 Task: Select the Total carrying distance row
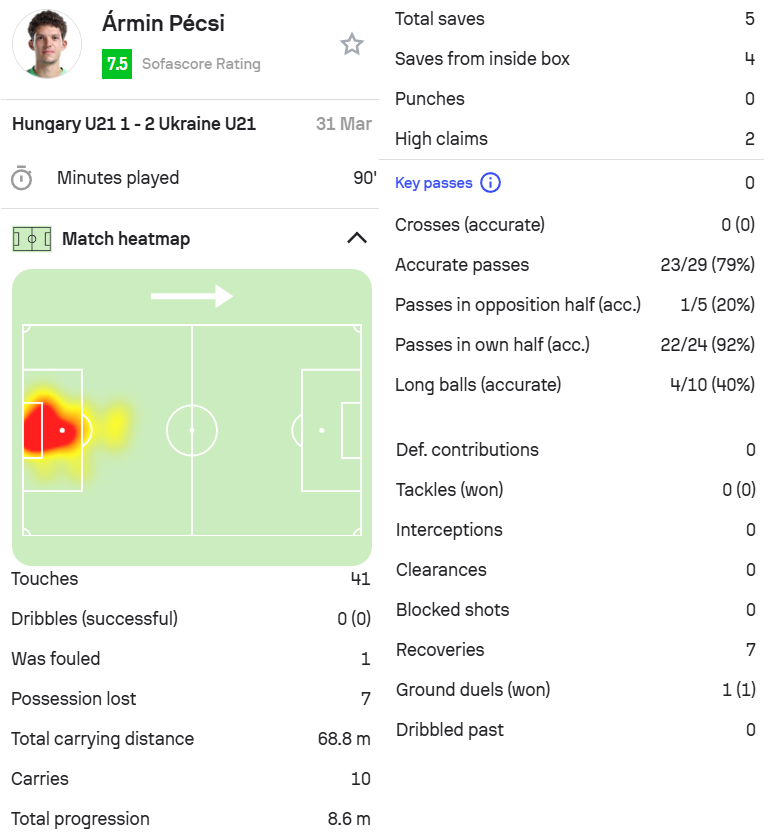coord(190,739)
